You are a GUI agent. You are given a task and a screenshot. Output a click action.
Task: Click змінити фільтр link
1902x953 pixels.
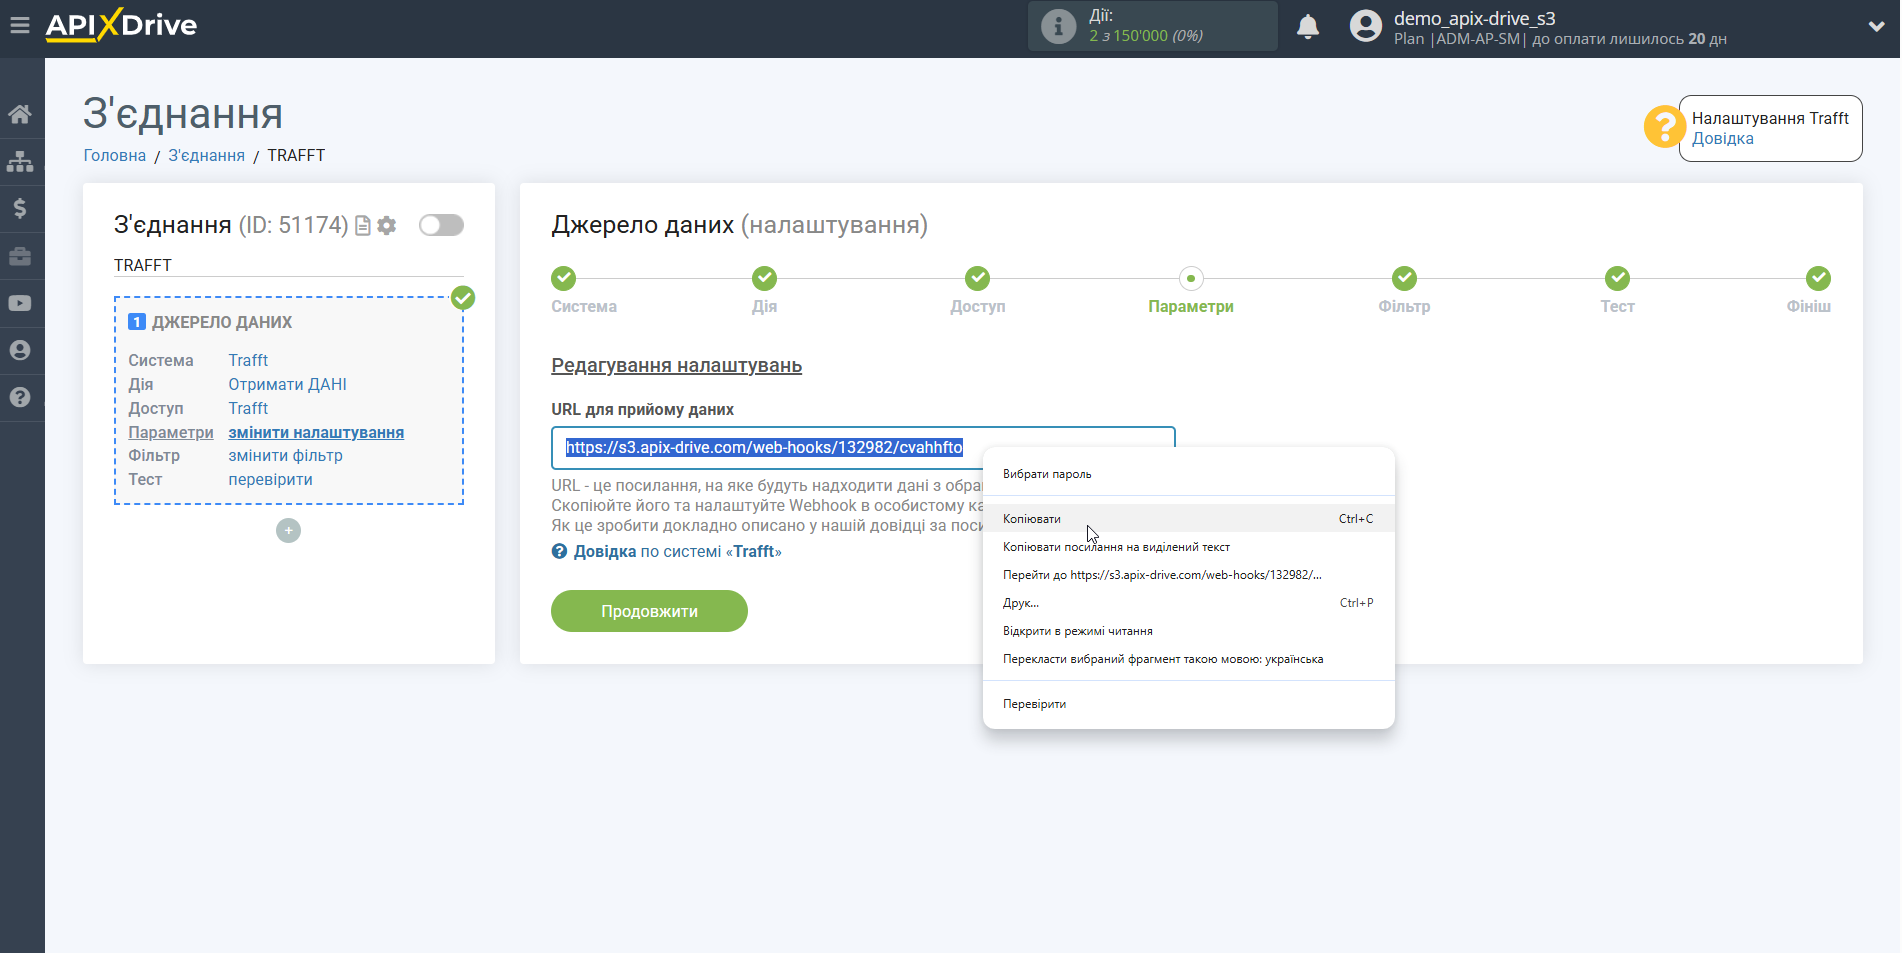pyautogui.click(x=285, y=455)
